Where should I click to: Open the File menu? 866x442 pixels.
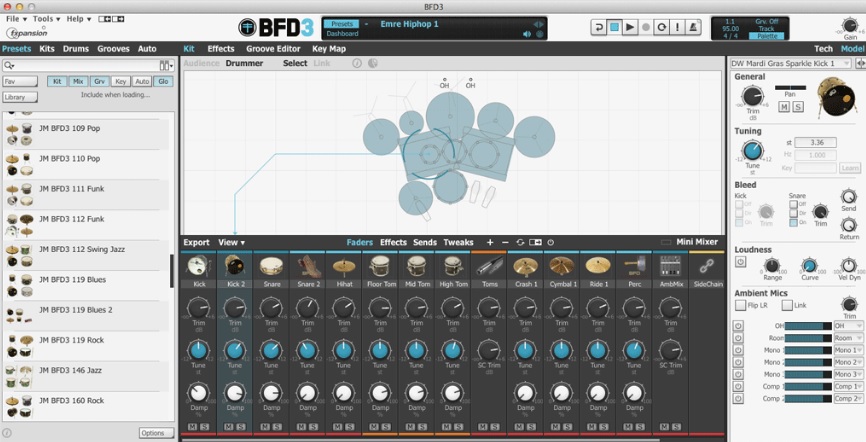pyautogui.click(x=15, y=19)
